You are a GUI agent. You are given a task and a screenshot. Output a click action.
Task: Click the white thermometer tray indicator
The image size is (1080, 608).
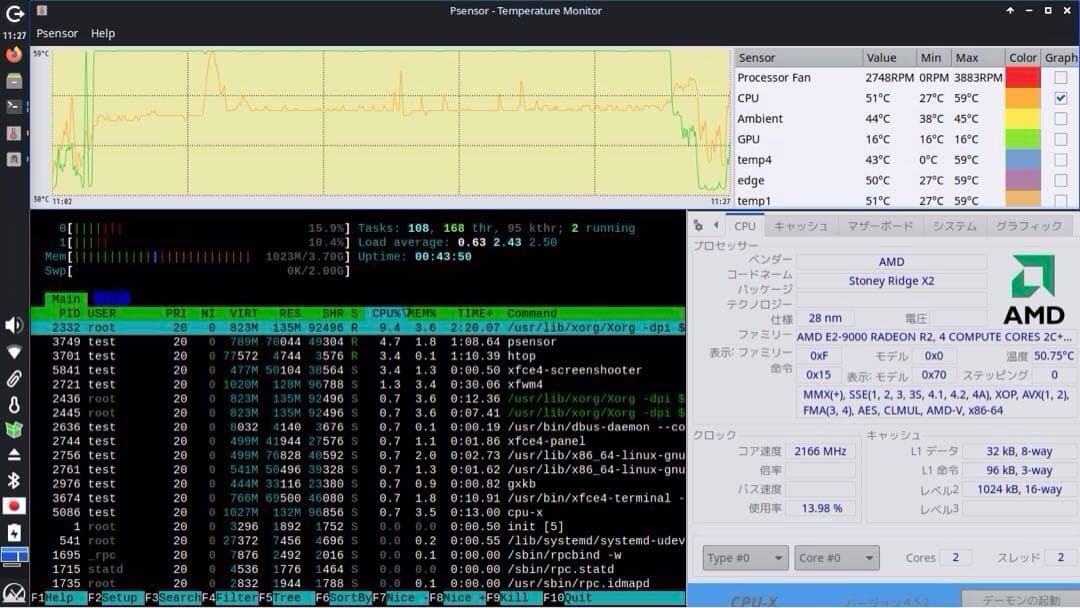click(x=14, y=404)
